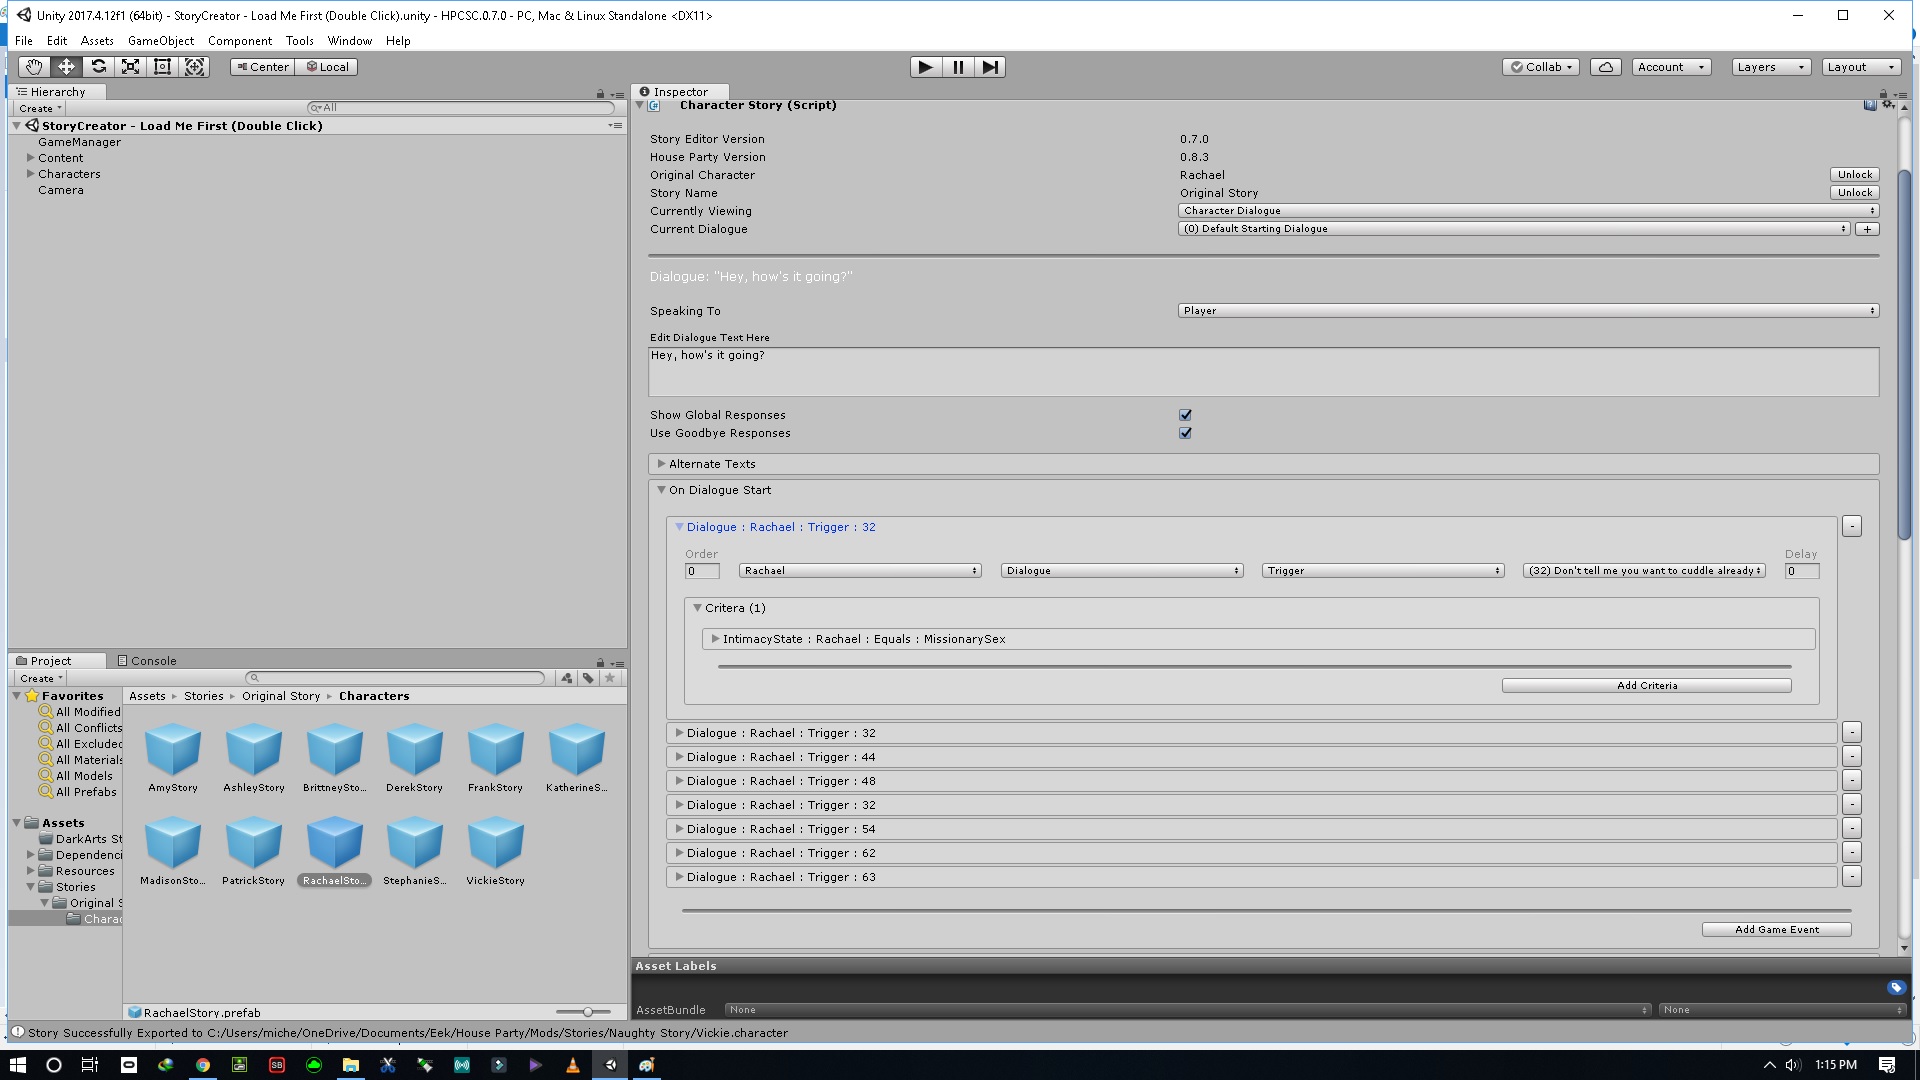The width and height of the screenshot is (1920, 1080).
Task: Open VLC from the taskbar
Action: point(572,1065)
